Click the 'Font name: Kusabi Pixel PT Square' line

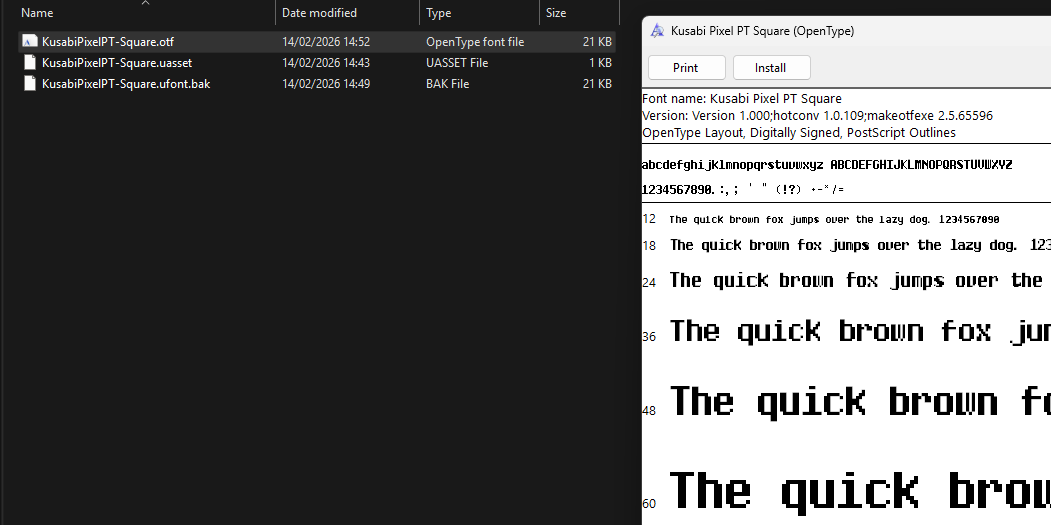tap(742, 99)
